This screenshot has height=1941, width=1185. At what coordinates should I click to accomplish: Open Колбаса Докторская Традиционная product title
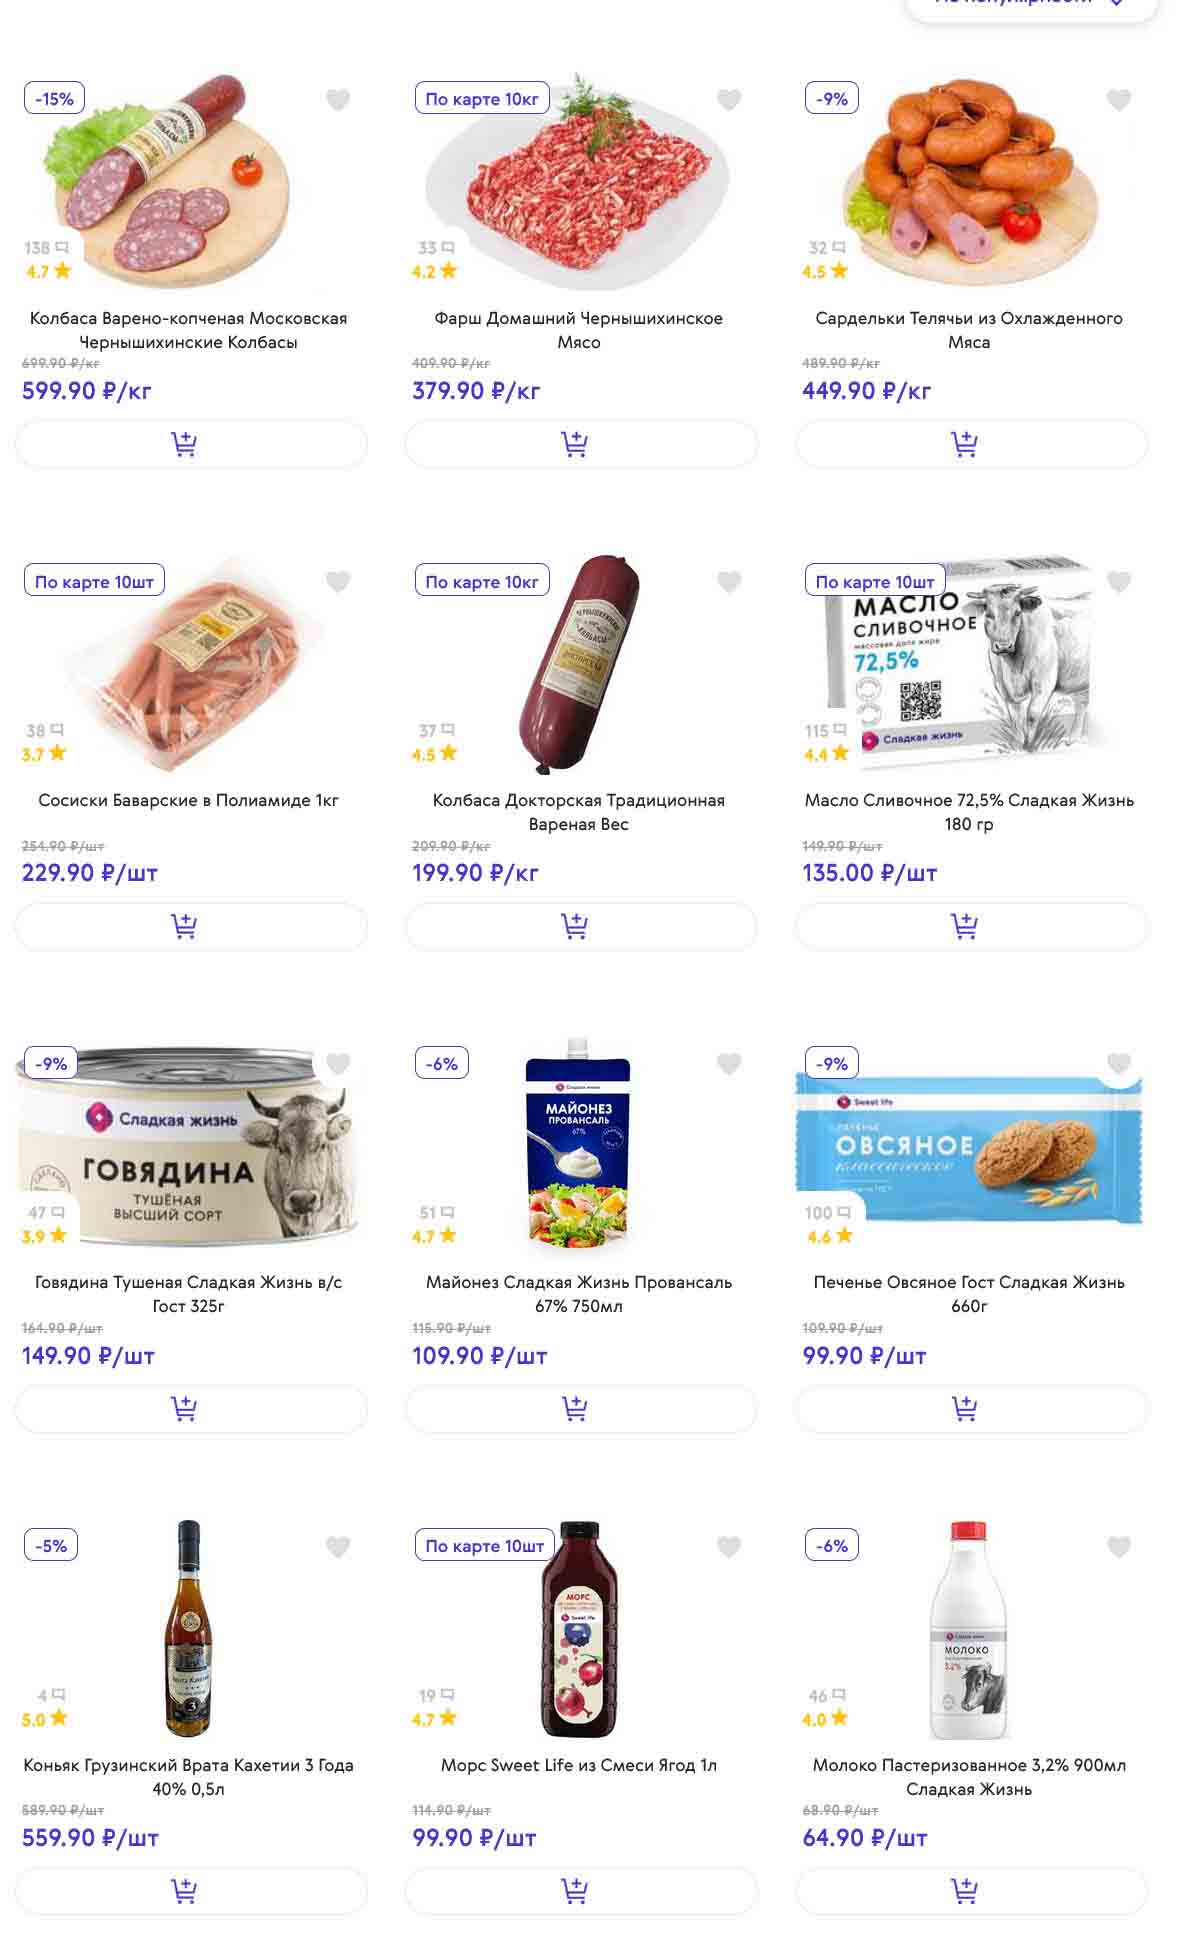pyautogui.click(x=578, y=812)
